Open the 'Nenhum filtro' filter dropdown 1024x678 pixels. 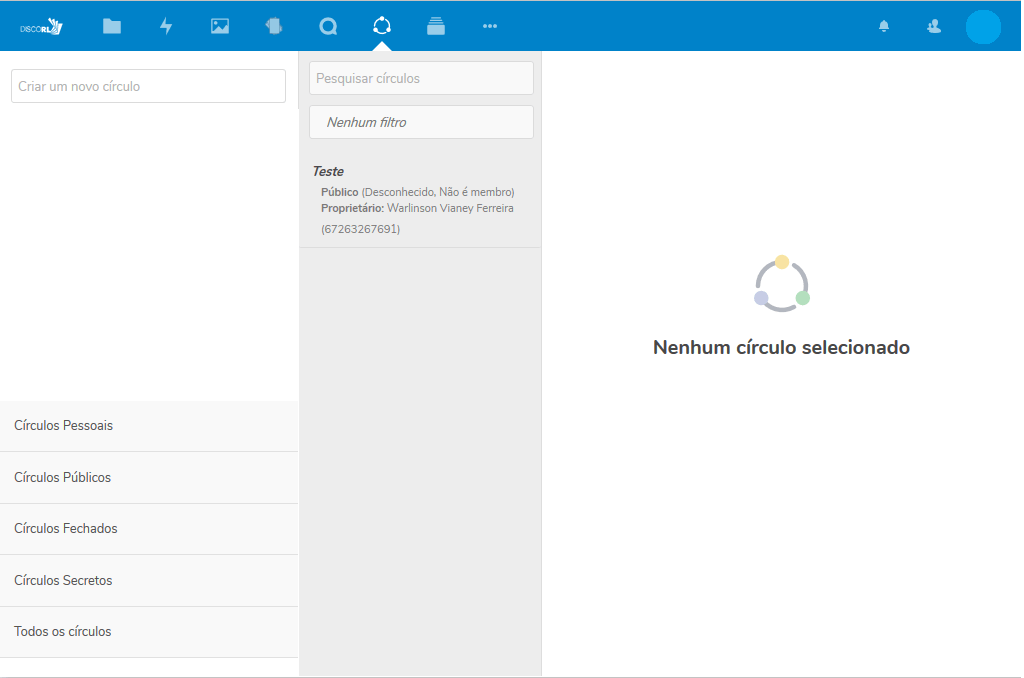tap(421, 122)
